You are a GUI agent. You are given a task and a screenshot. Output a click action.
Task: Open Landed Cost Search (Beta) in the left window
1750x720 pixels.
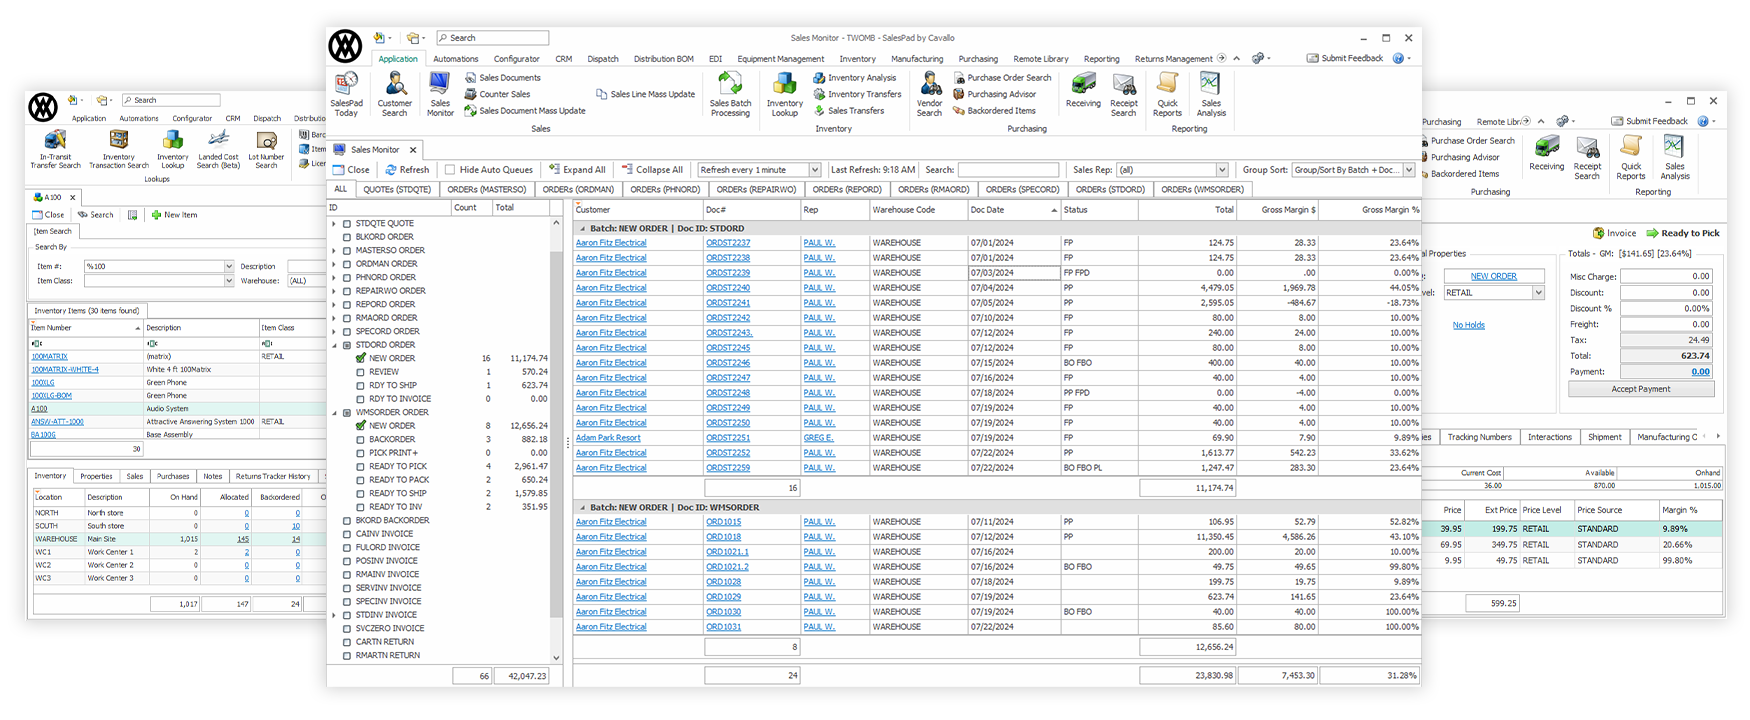point(218,150)
